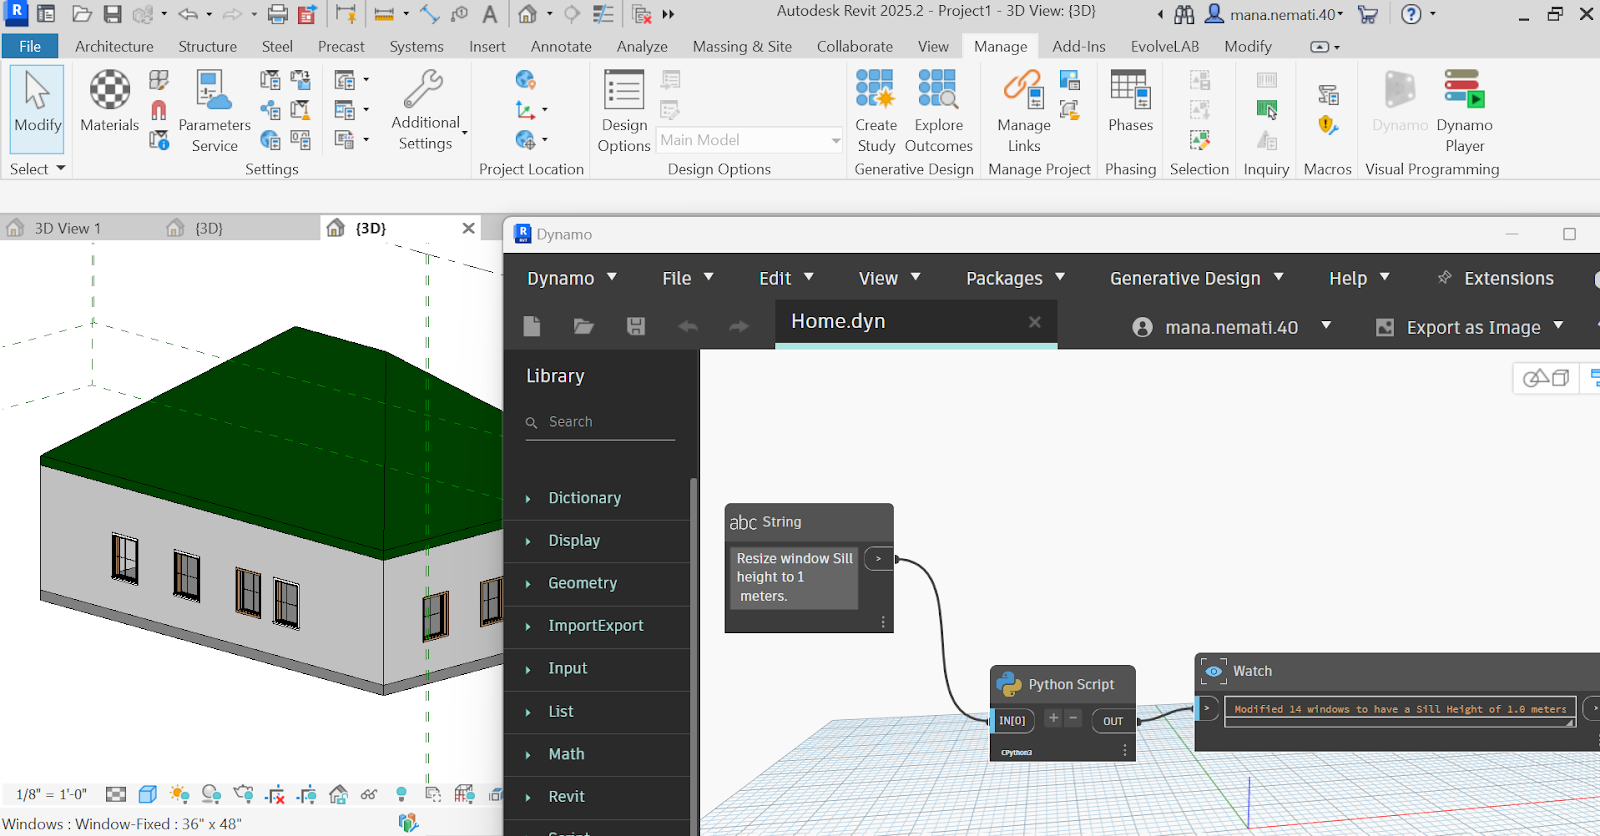This screenshot has width=1600, height=836.
Task: Toggle crop view in view control bar
Action: coord(275,795)
